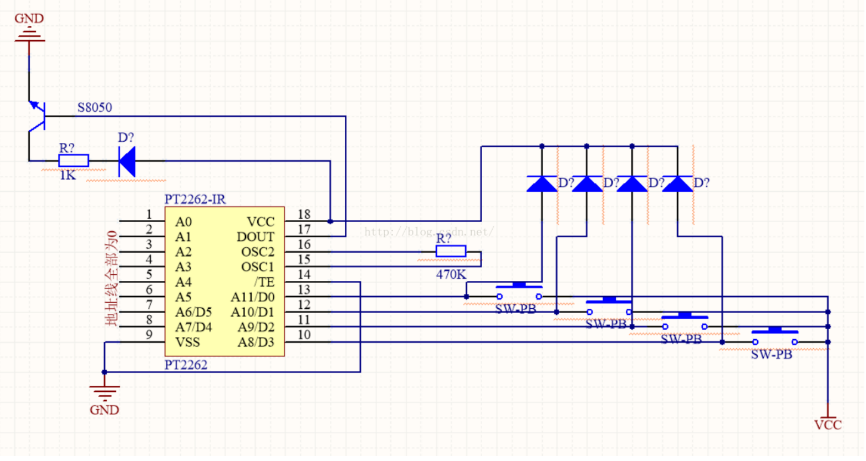The image size is (866, 461).
Task: Click the pushbutton switch on the A11/D0 line
Action: tap(519, 291)
